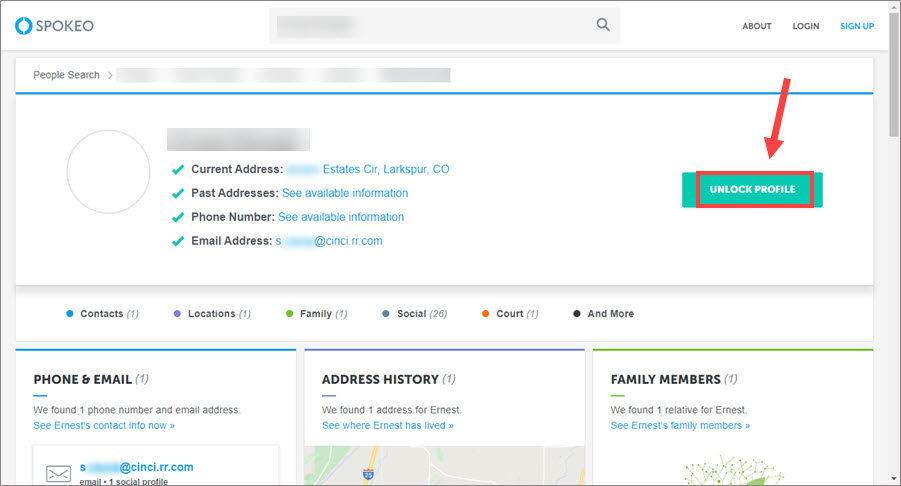
Task: Select the Family (1) tab
Action: [317, 314]
